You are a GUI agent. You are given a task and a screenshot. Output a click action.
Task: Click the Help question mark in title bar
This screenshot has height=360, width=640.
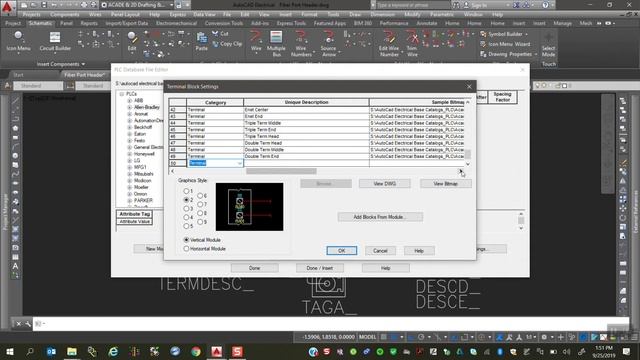tap(545, 5)
